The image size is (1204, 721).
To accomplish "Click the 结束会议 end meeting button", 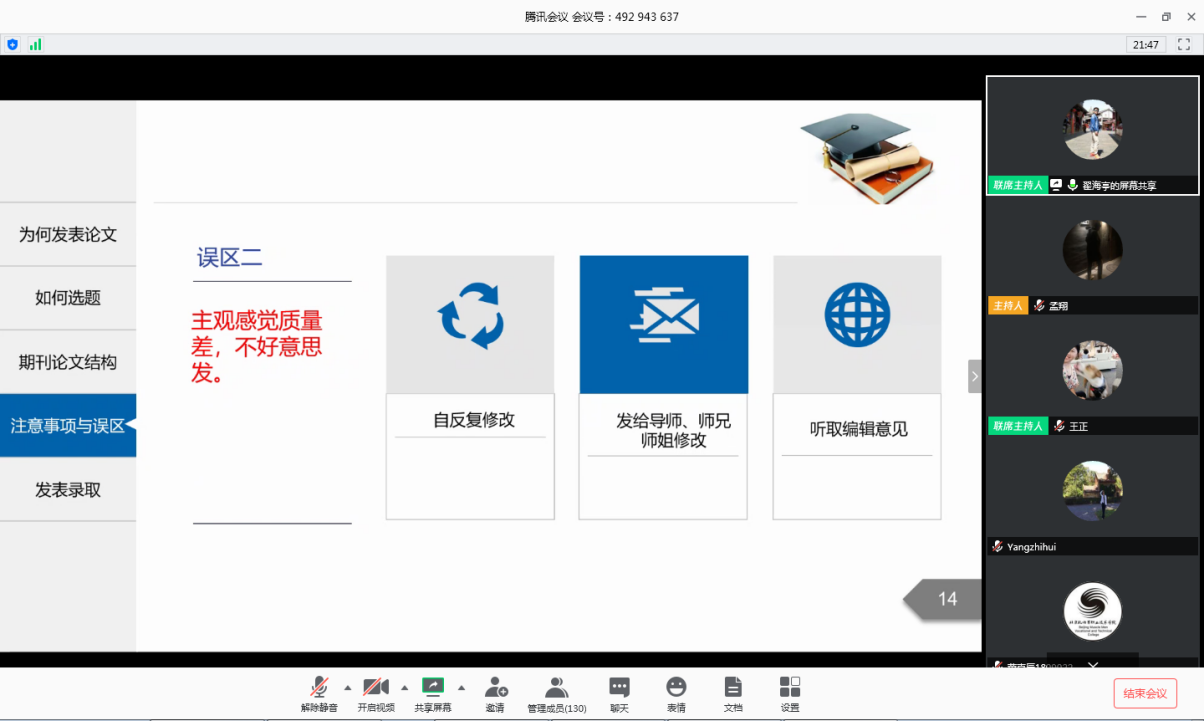I will (1143, 693).
